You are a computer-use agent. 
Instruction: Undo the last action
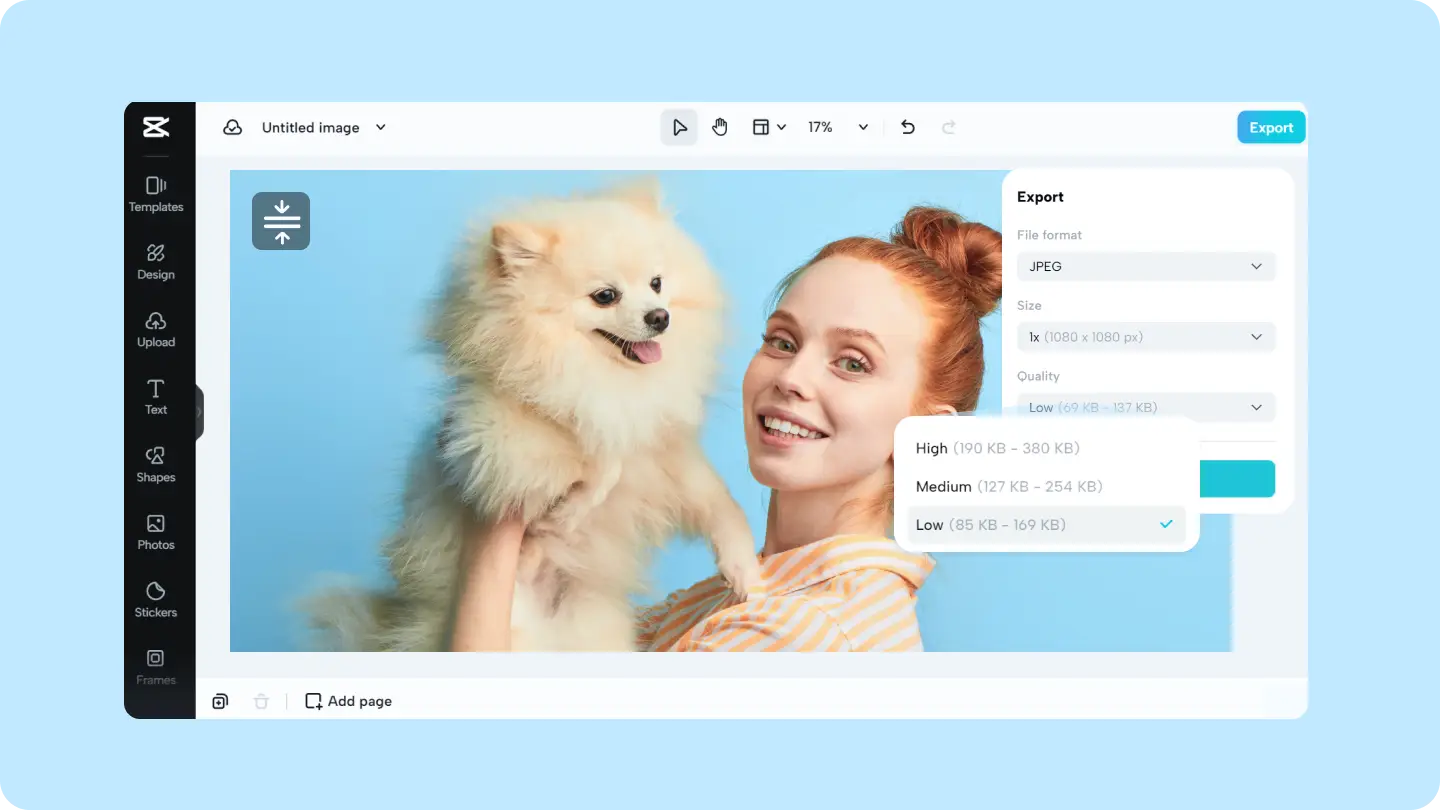(908, 127)
